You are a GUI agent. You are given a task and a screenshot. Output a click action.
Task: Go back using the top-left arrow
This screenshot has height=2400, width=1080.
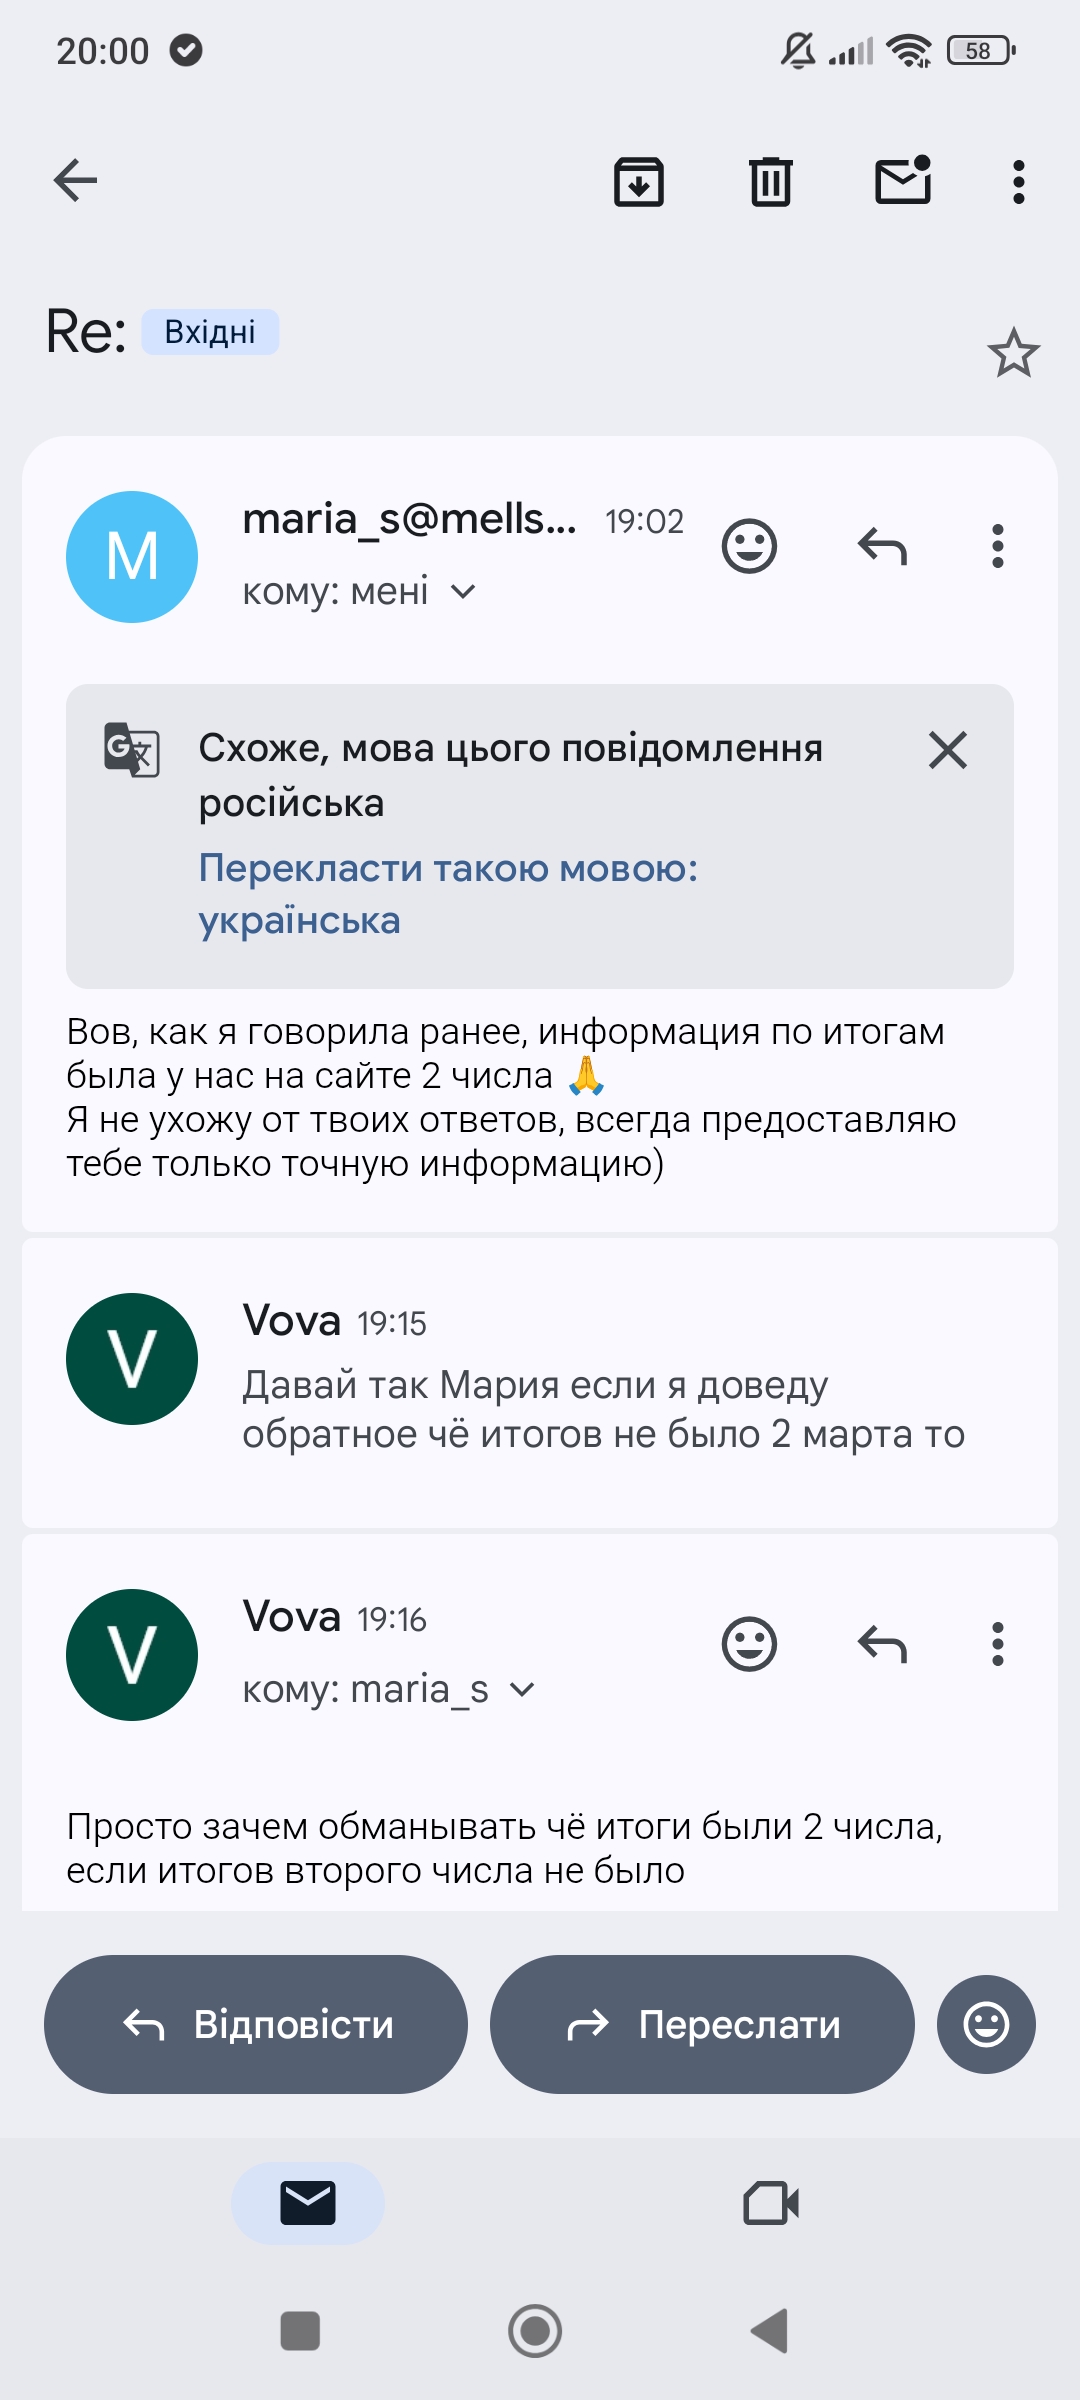tap(75, 181)
